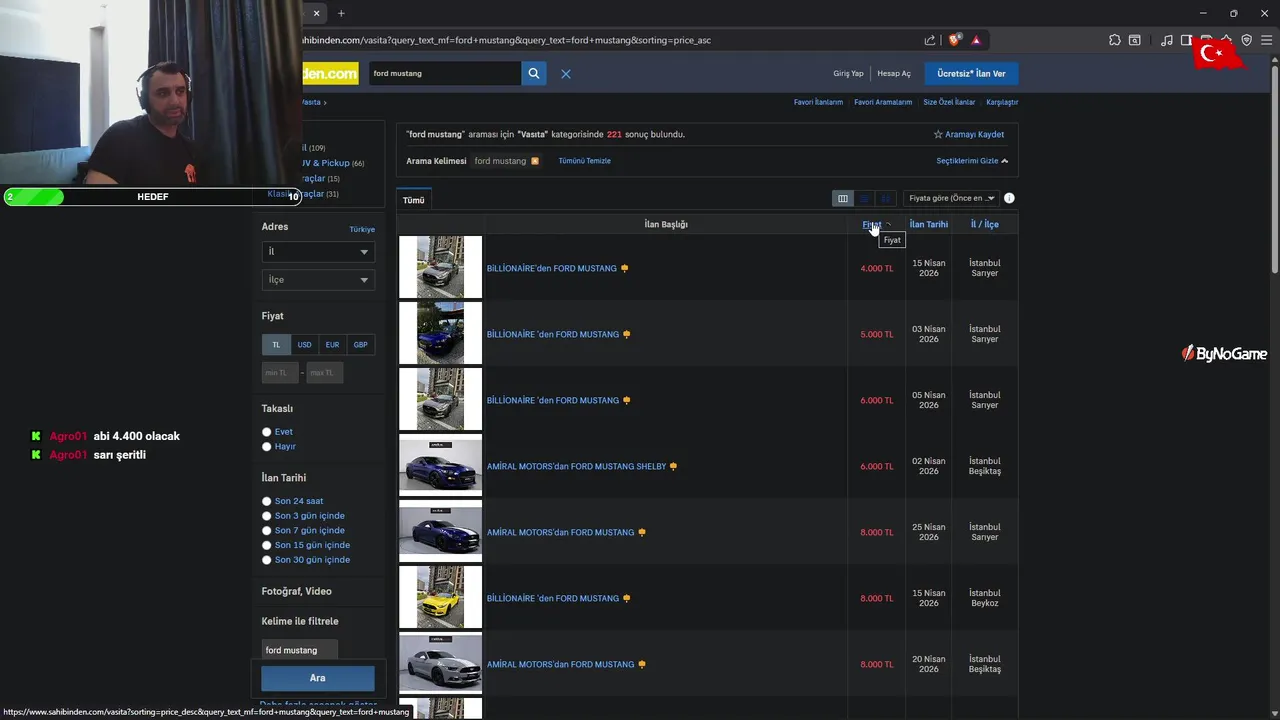Image resolution: width=1280 pixels, height=720 pixels.
Task: Collapse the İlan Tarihi filter section heading
Action: tap(283, 478)
